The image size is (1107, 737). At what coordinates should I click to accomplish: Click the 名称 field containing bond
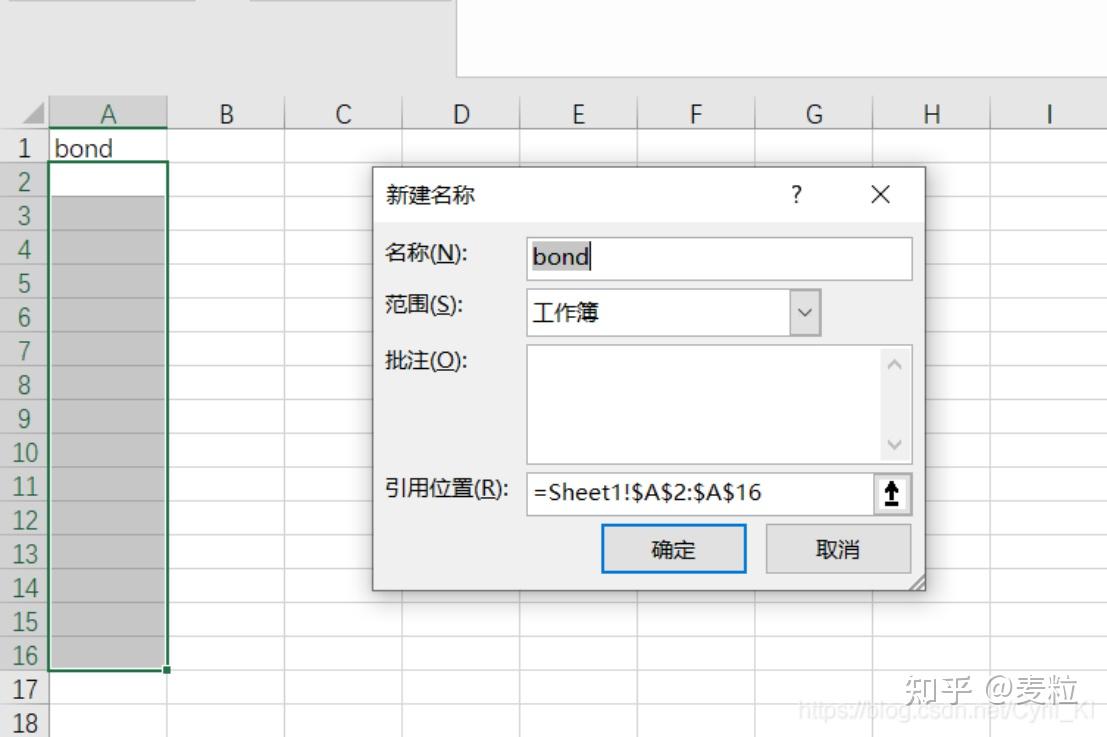[x=720, y=258]
